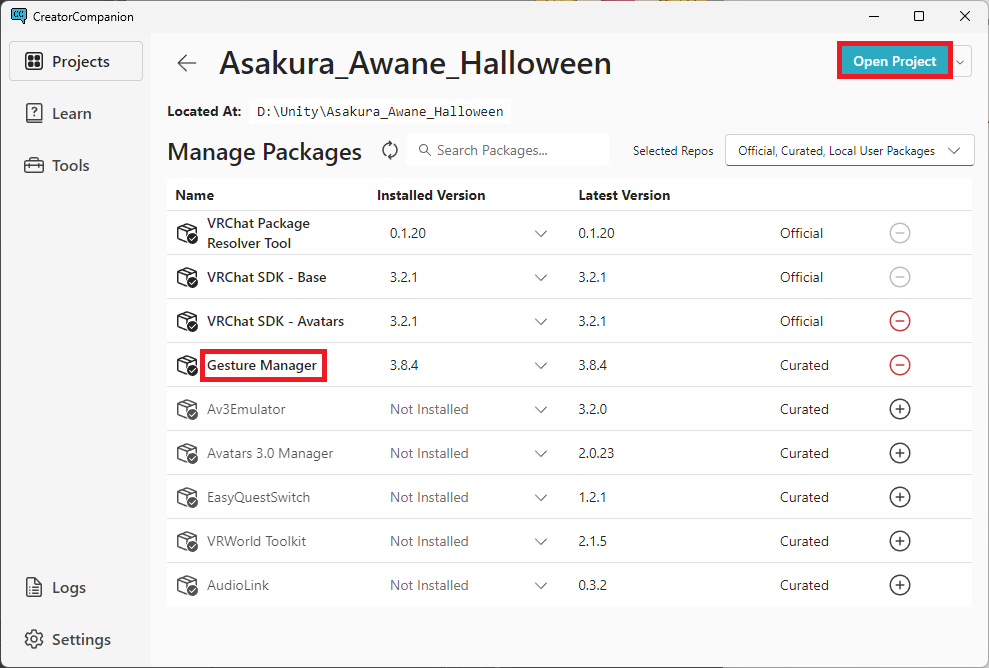Remove VRChat SDK - Avatars package
989x668 pixels.
[x=899, y=321]
